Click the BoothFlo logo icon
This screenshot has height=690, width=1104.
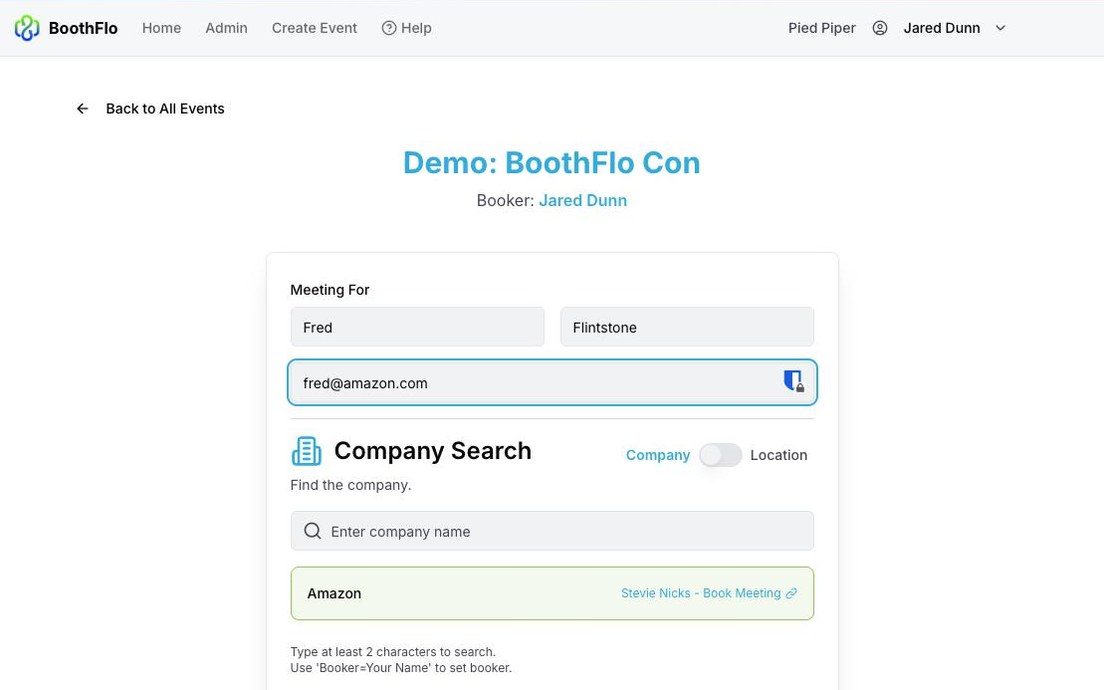coord(27,28)
